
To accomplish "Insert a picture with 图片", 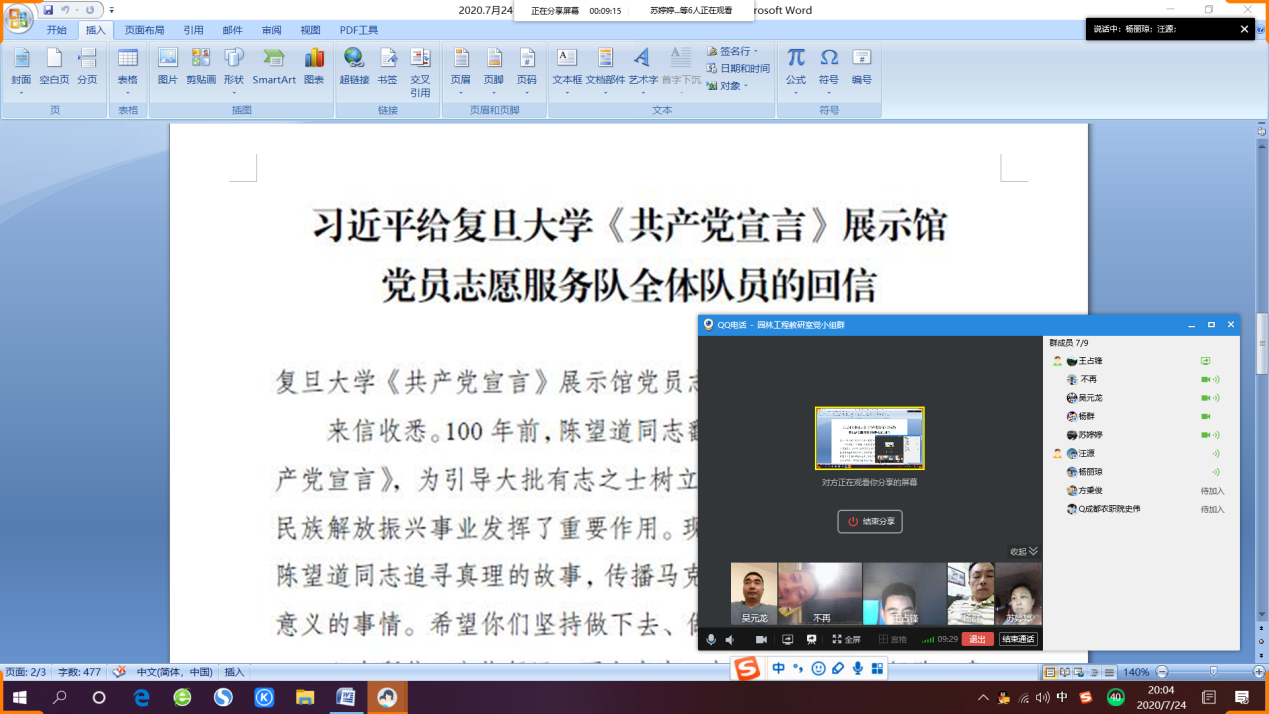I will coord(167,68).
